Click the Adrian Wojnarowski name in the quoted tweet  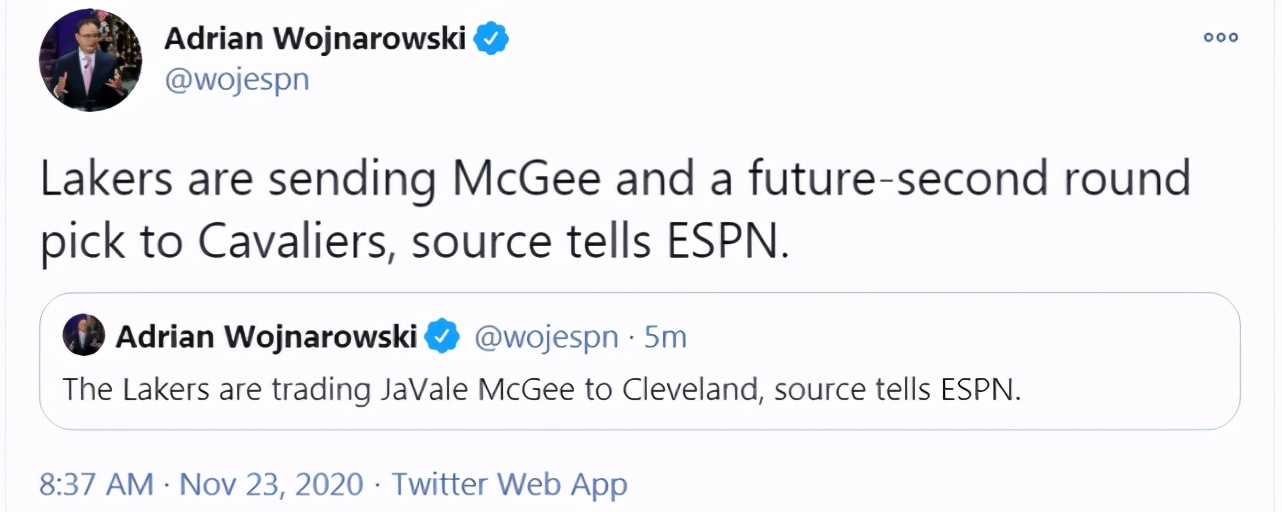(x=266, y=337)
